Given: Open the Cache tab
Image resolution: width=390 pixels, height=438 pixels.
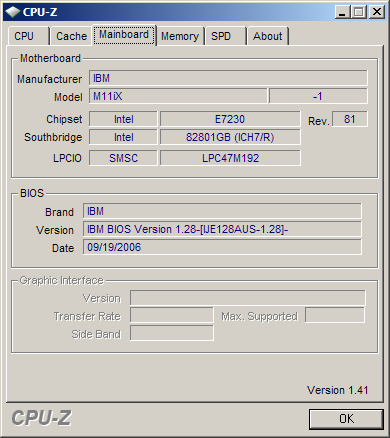Looking at the screenshot, I should click(x=71, y=36).
